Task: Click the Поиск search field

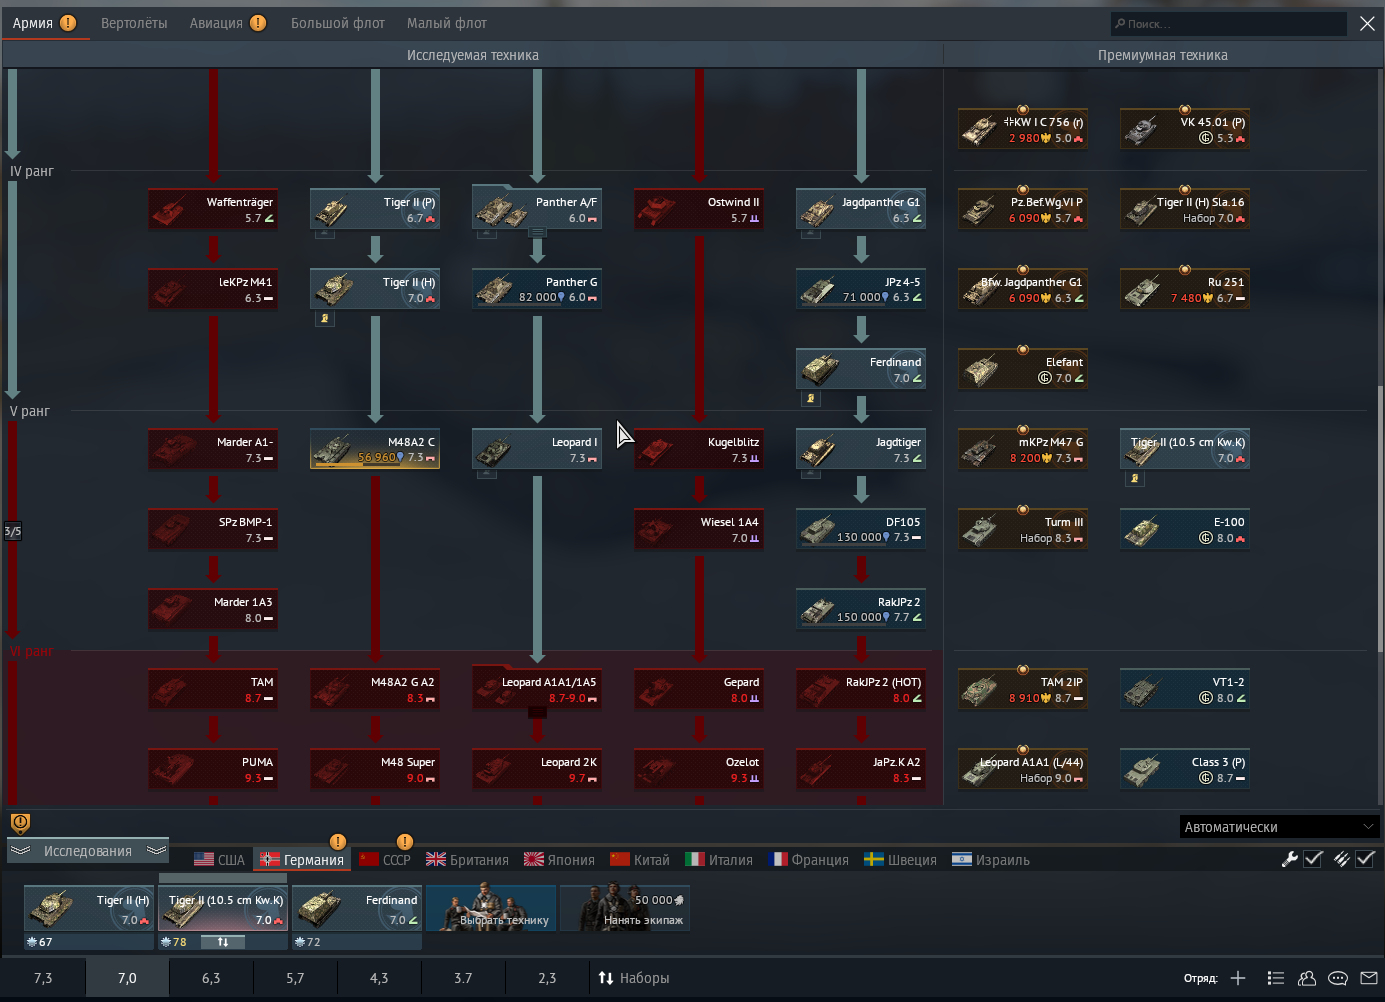Action: pyautogui.click(x=1228, y=24)
